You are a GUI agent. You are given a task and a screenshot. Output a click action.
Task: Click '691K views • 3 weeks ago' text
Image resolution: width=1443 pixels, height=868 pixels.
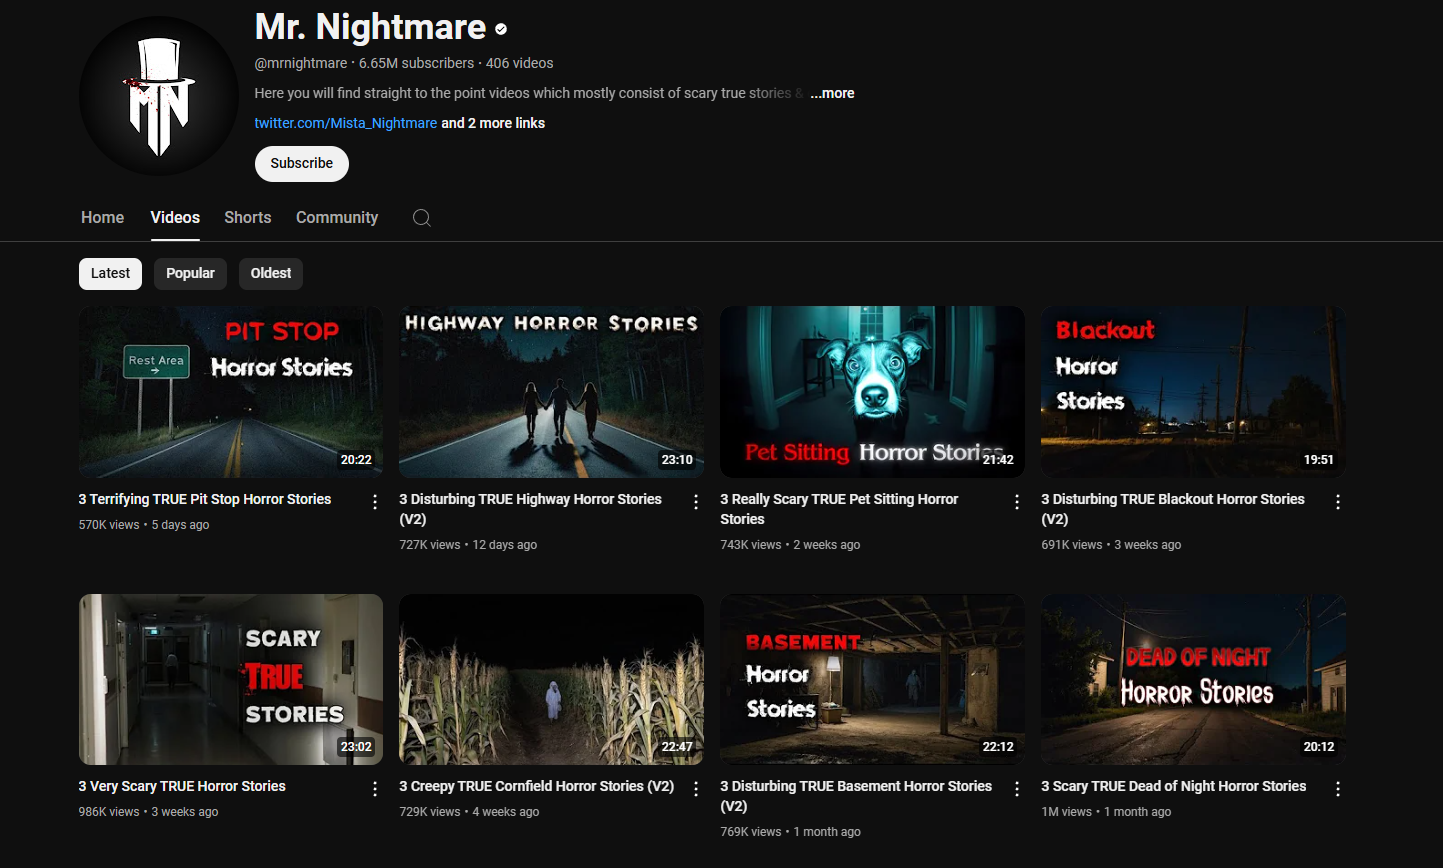[x=1111, y=545]
